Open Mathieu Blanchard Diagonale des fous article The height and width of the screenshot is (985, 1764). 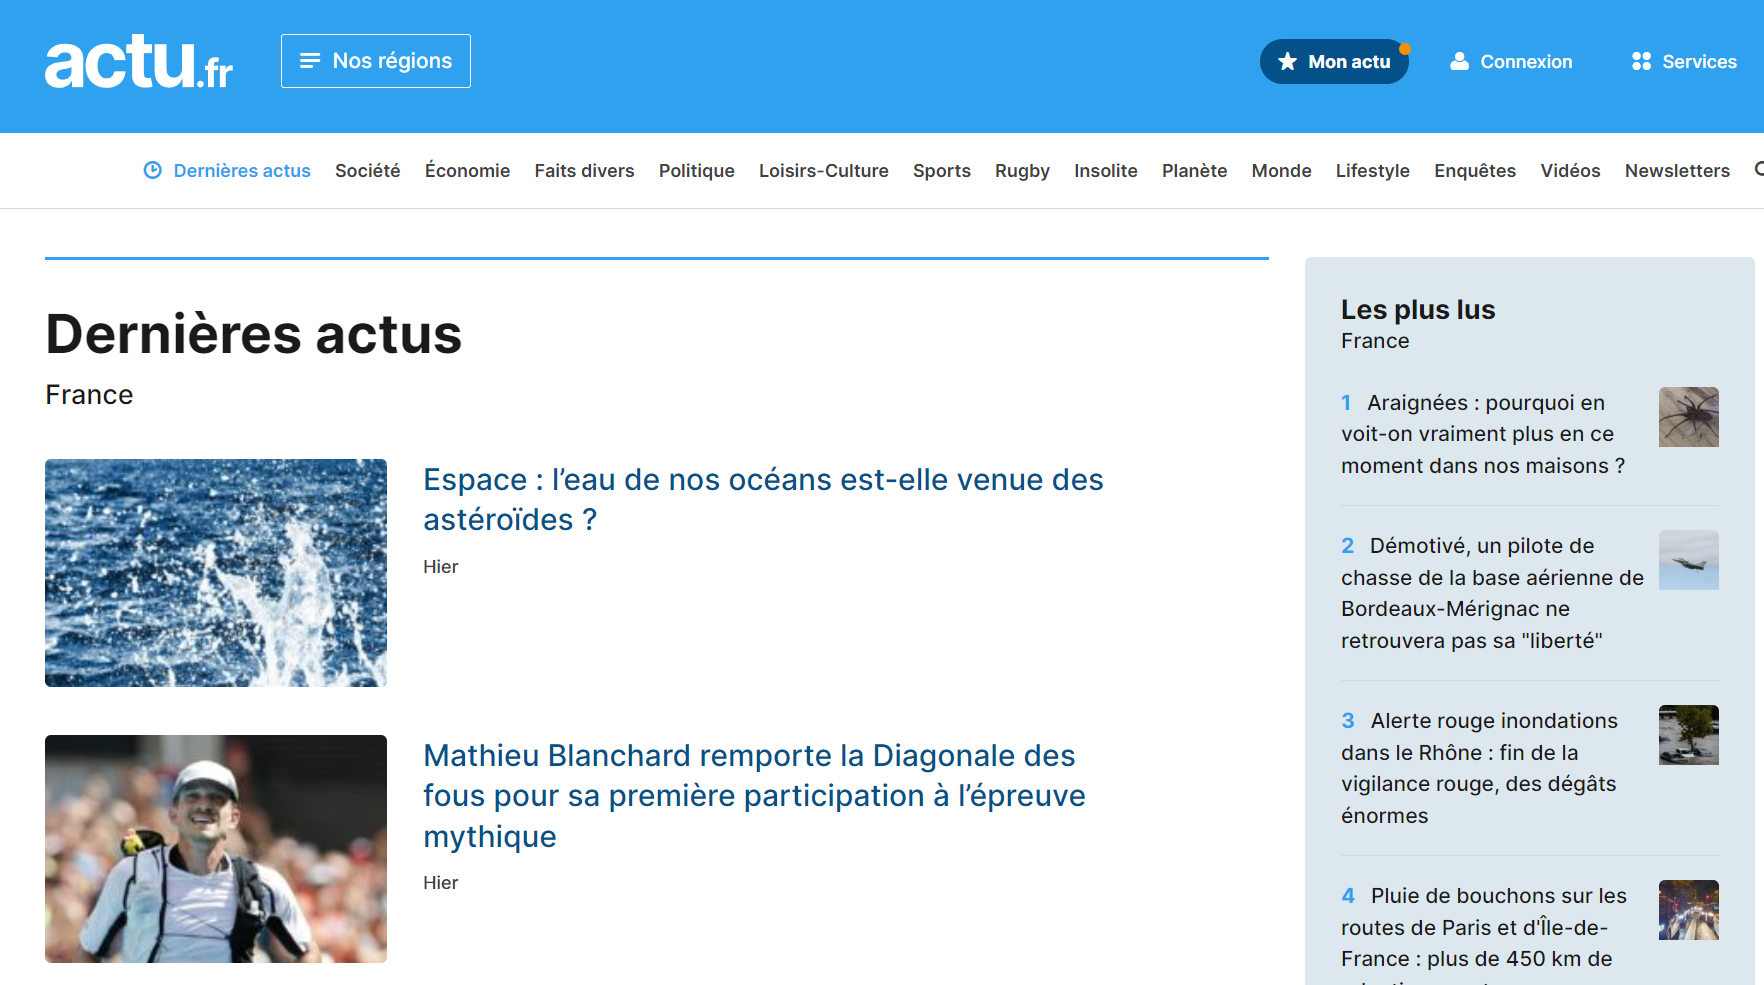point(754,796)
